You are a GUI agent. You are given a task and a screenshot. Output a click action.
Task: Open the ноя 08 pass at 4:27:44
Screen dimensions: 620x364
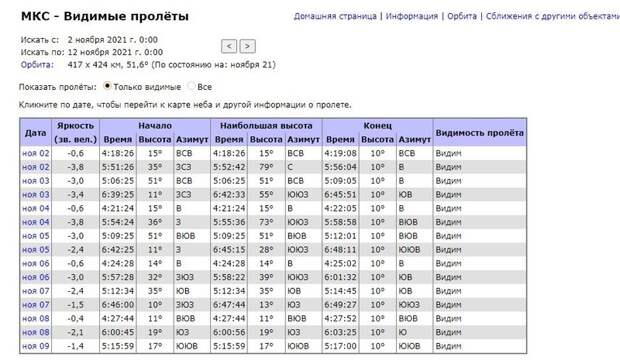[36, 319]
